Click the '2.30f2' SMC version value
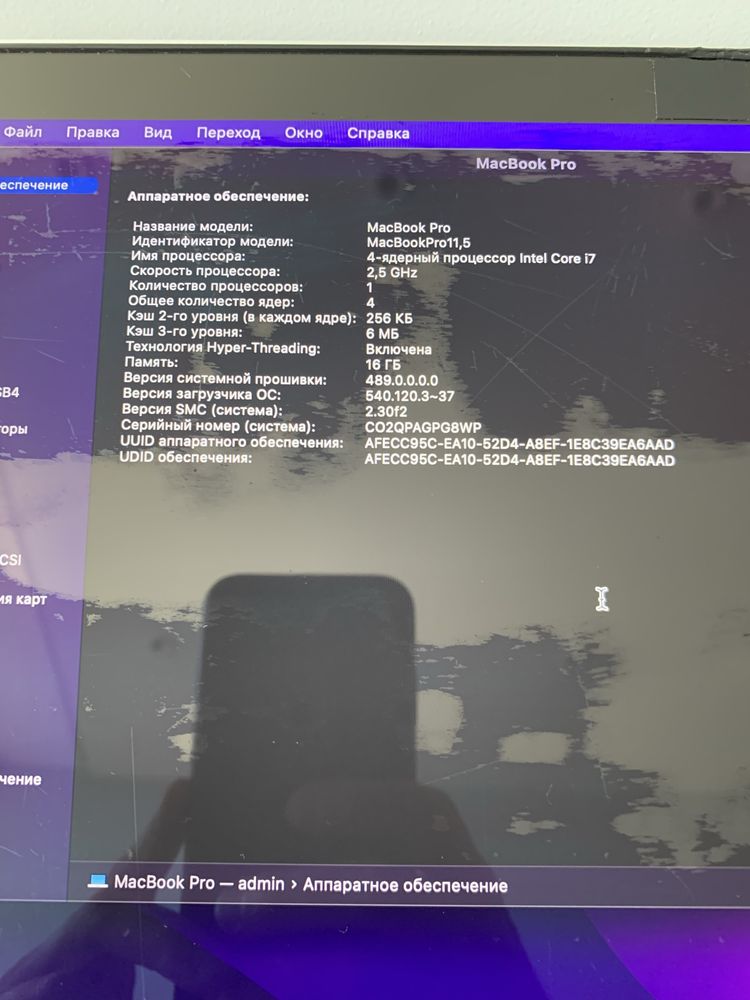 385,411
